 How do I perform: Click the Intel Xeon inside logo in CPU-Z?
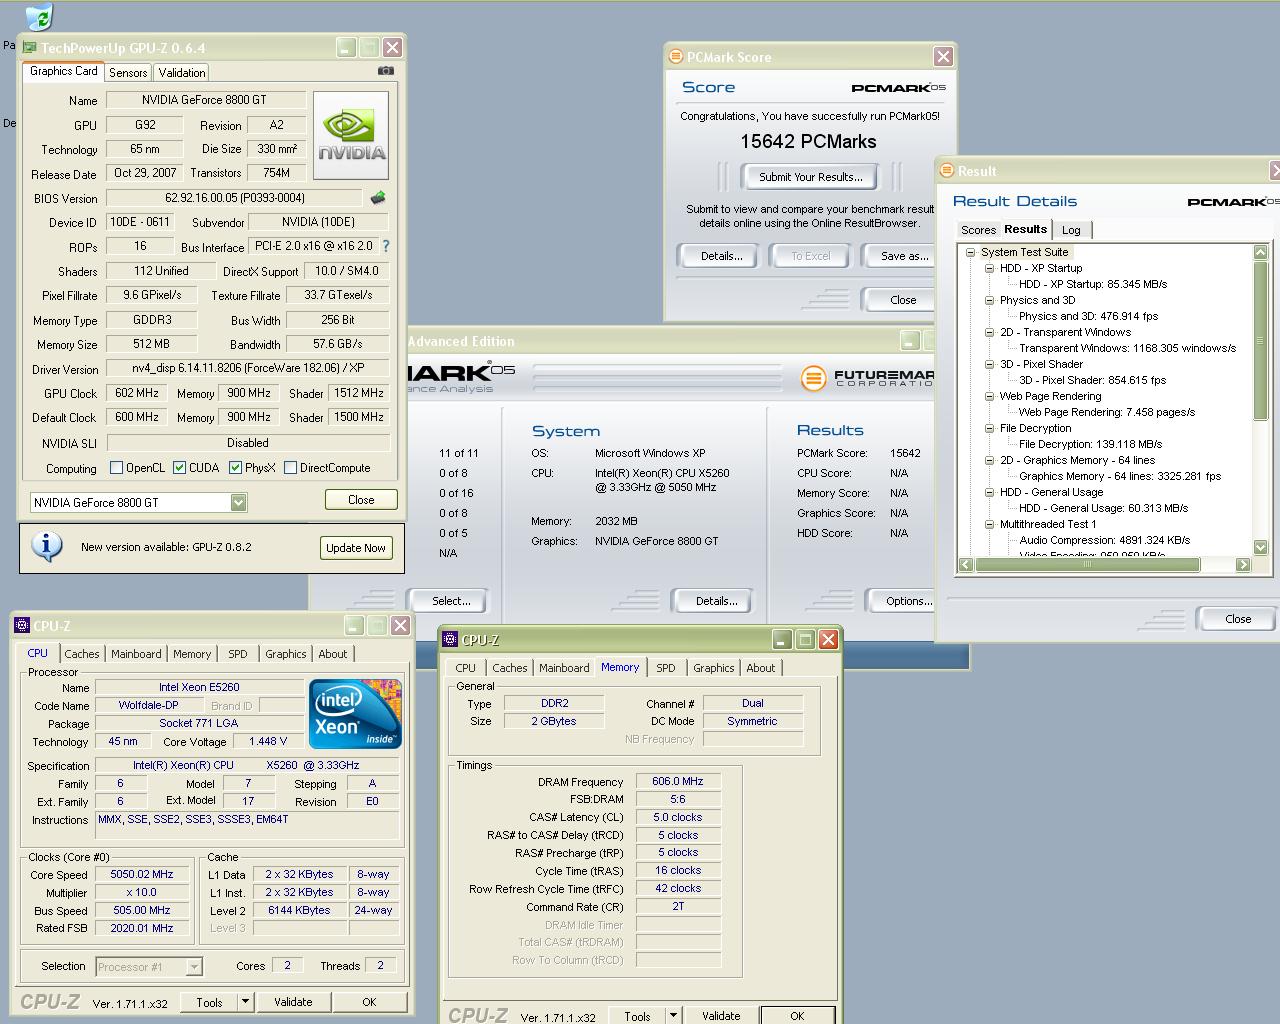pos(355,714)
